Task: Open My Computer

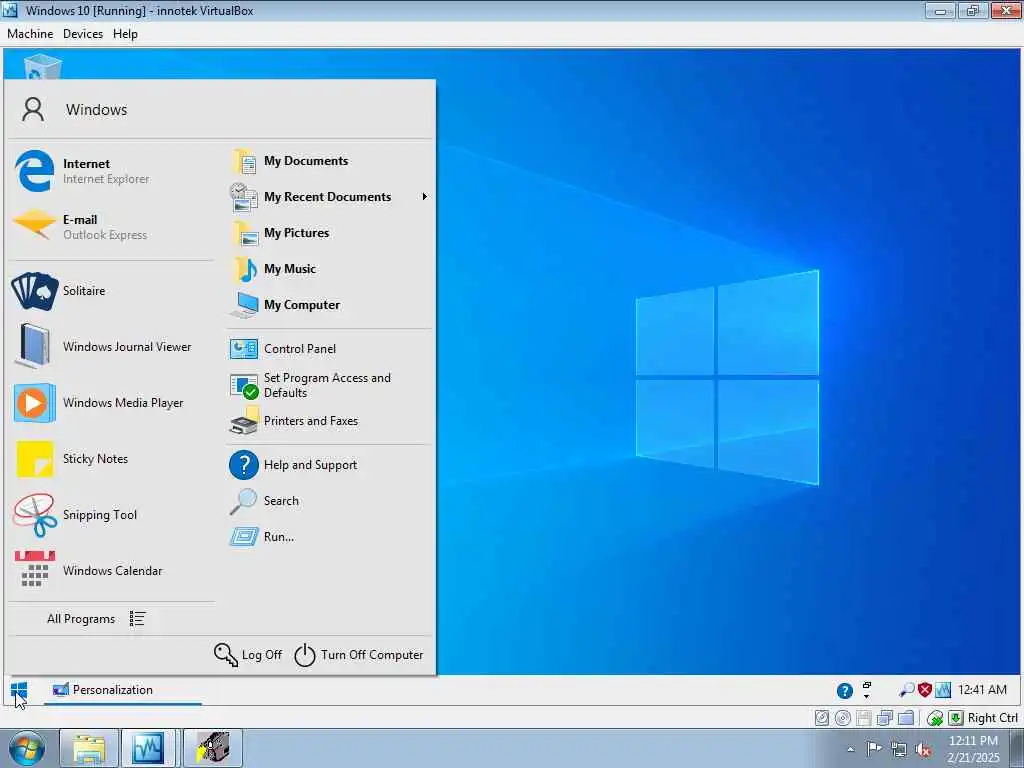Action: tap(329, 305)
